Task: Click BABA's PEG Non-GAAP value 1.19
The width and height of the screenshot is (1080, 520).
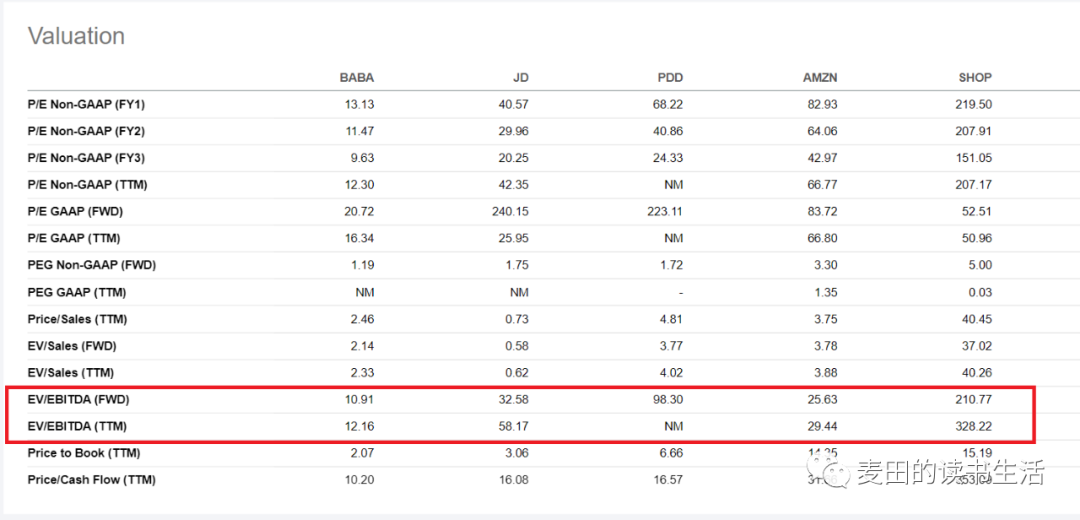Action: [x=362, y=265]
